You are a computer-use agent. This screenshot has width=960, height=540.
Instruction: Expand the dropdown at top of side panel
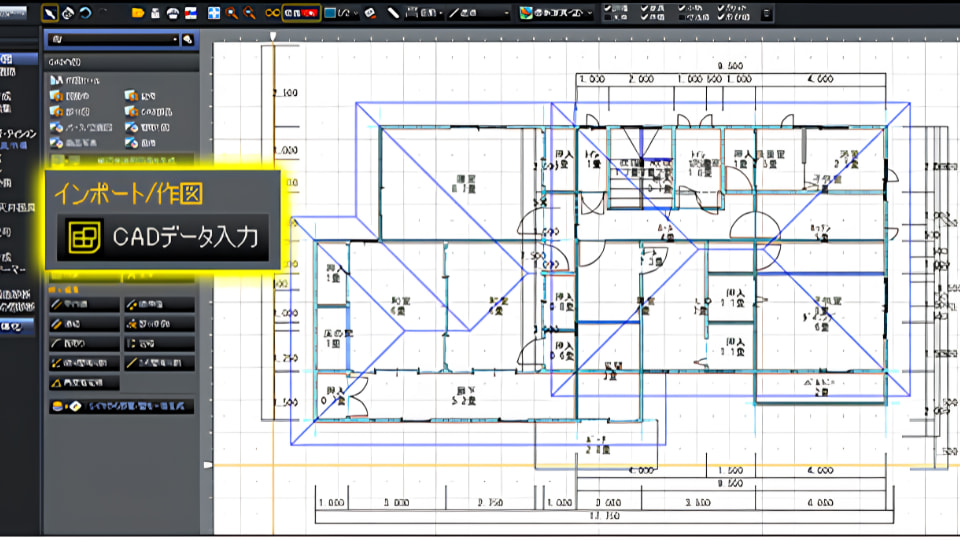(x=113, y=40)
